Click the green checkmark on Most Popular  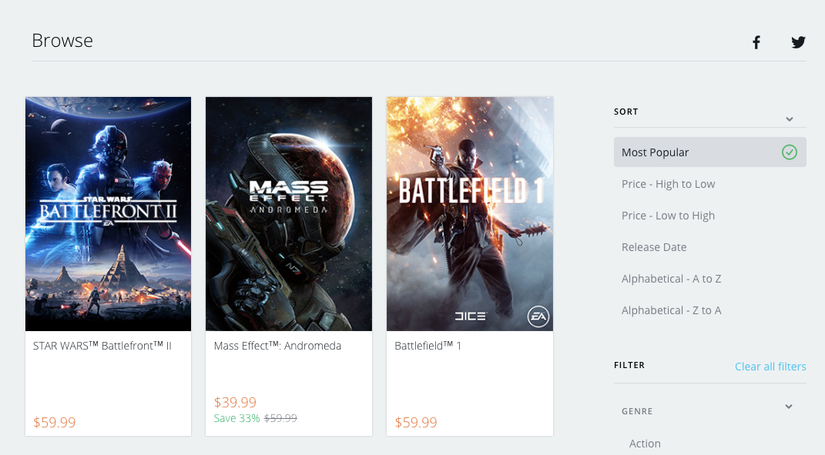tap(789, 152)
